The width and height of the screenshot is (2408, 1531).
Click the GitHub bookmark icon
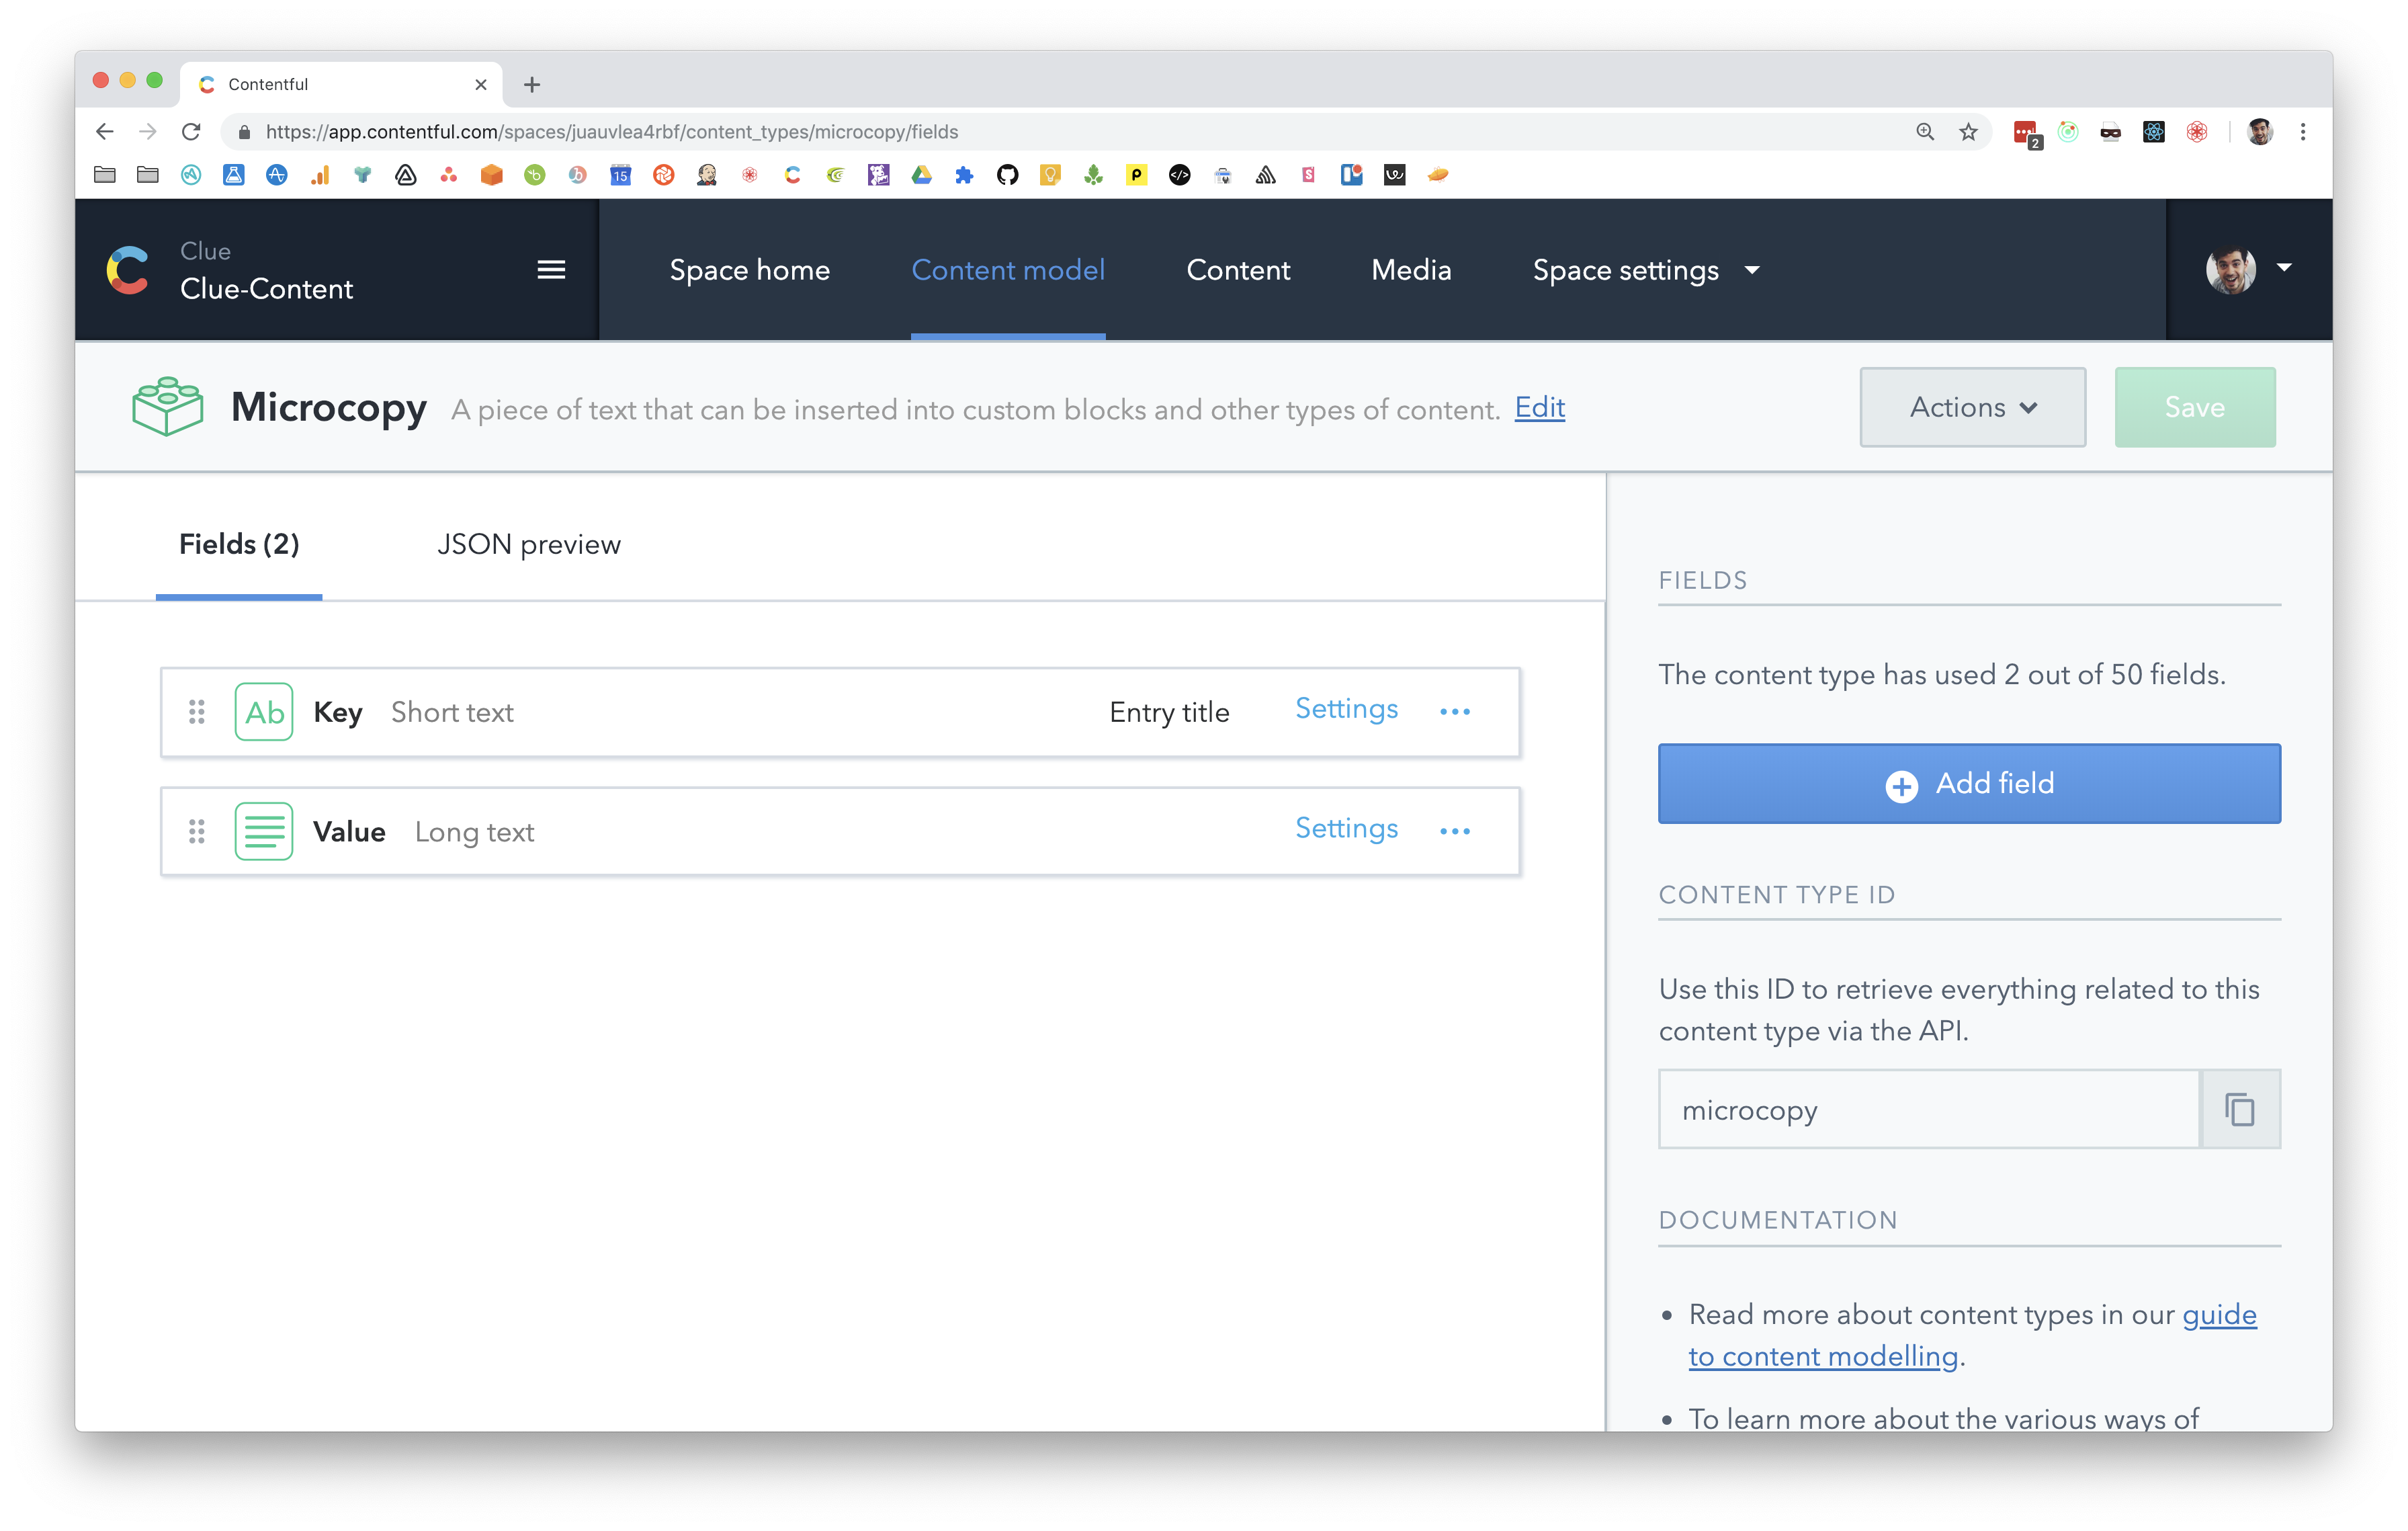click(1007, 176)
